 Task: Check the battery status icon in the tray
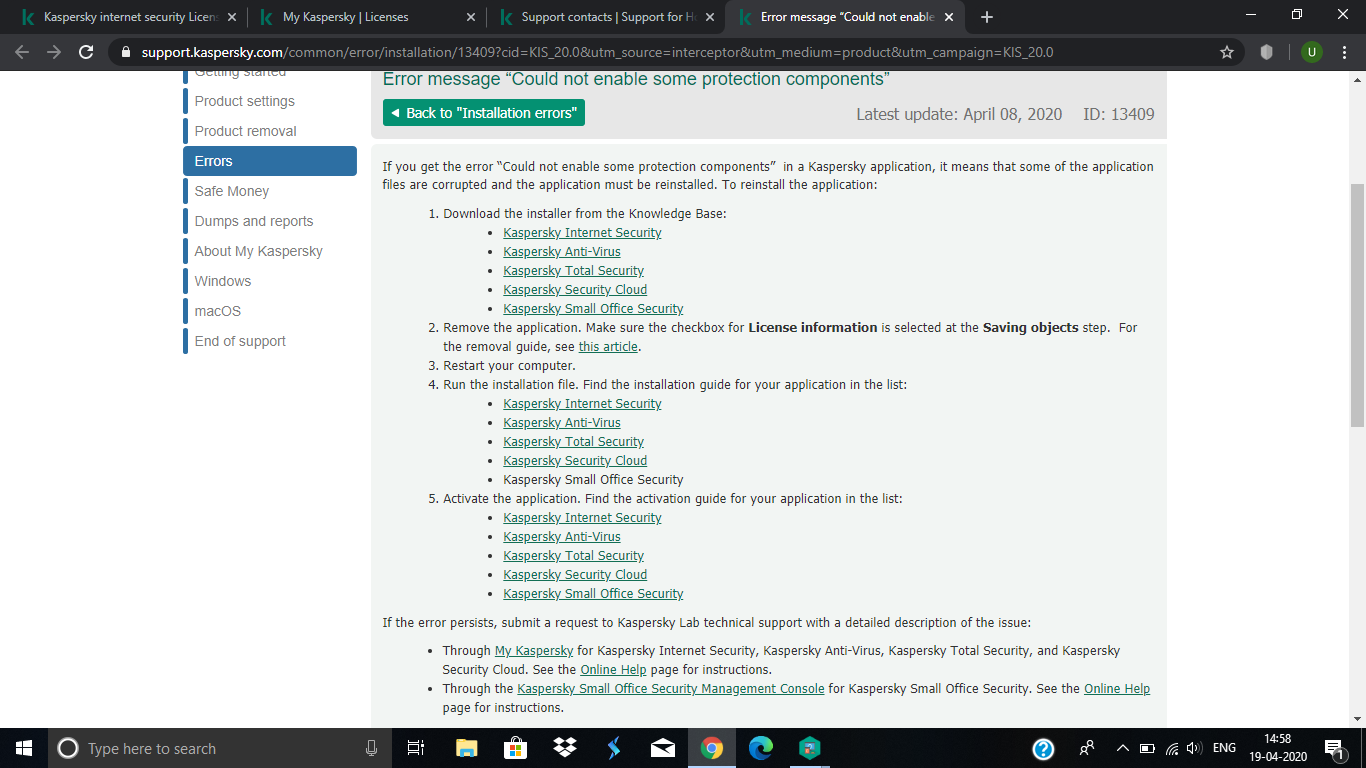click(1147, 748)
